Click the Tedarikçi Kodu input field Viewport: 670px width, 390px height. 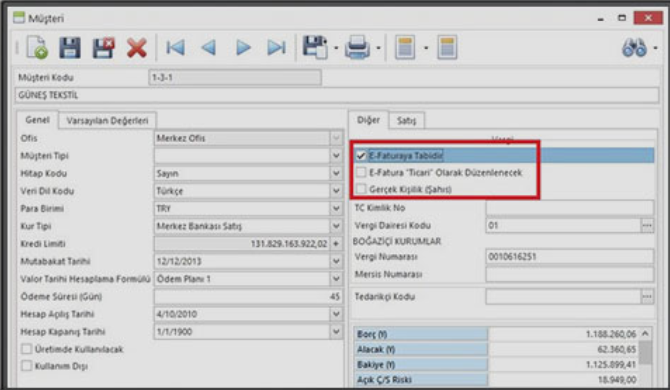pos(563,296)
